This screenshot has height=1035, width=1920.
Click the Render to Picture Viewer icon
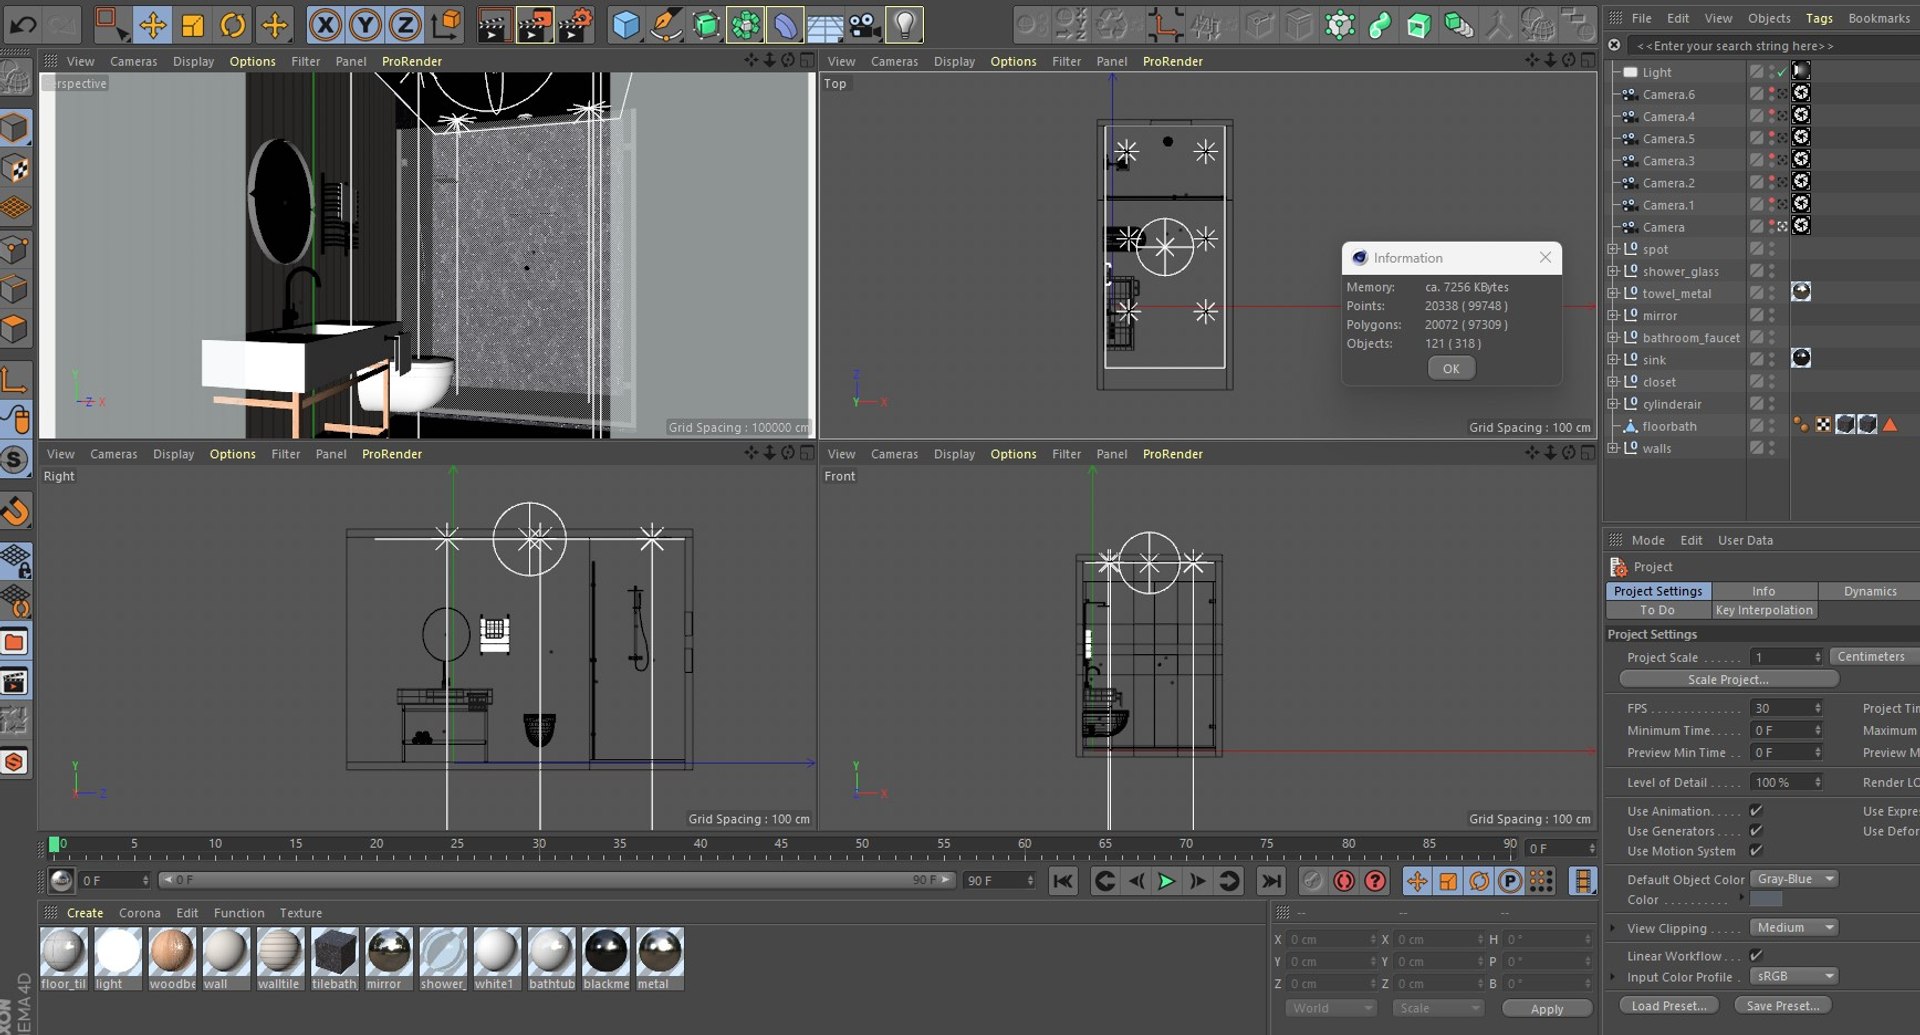[534, 25]
